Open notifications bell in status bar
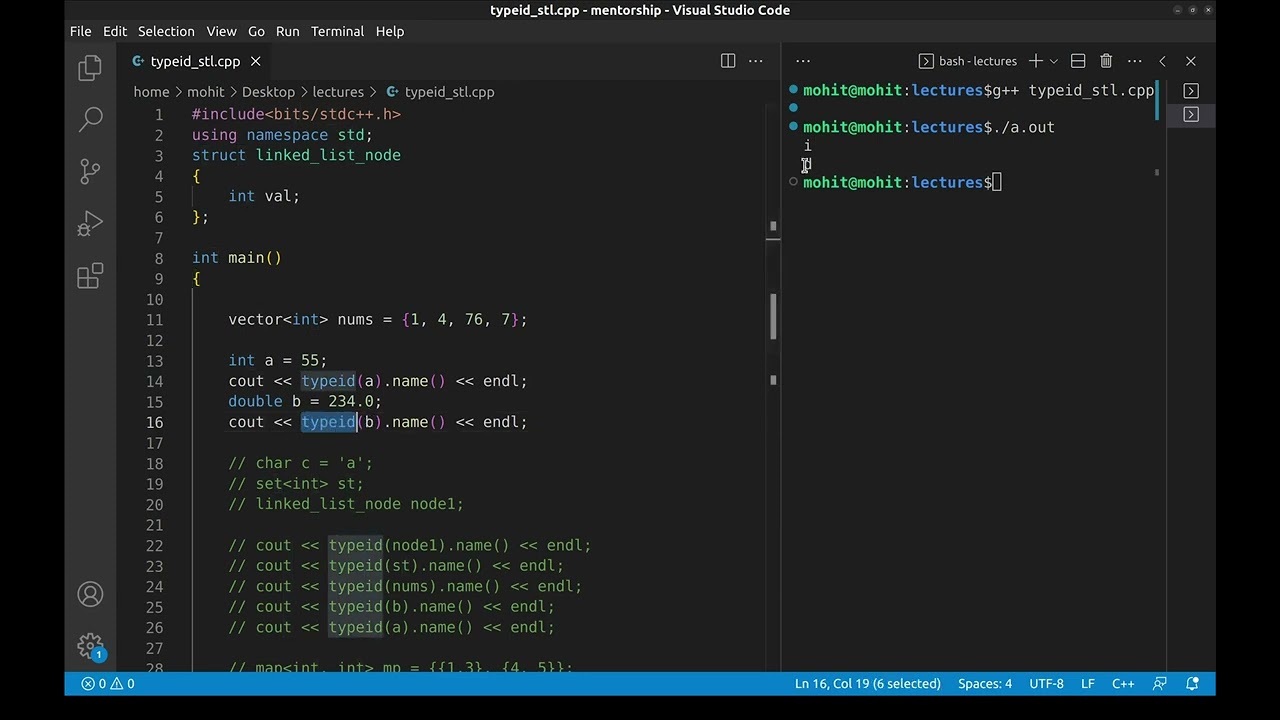Image resolution: width=1280 pixels, height=720 pixels. click(x=1192, y=684)
